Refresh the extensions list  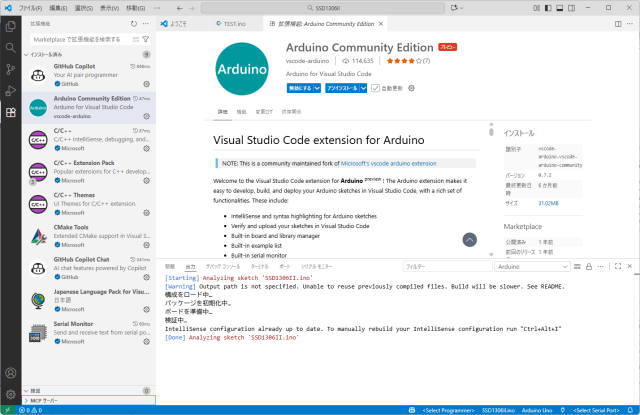tap(134, 23)
